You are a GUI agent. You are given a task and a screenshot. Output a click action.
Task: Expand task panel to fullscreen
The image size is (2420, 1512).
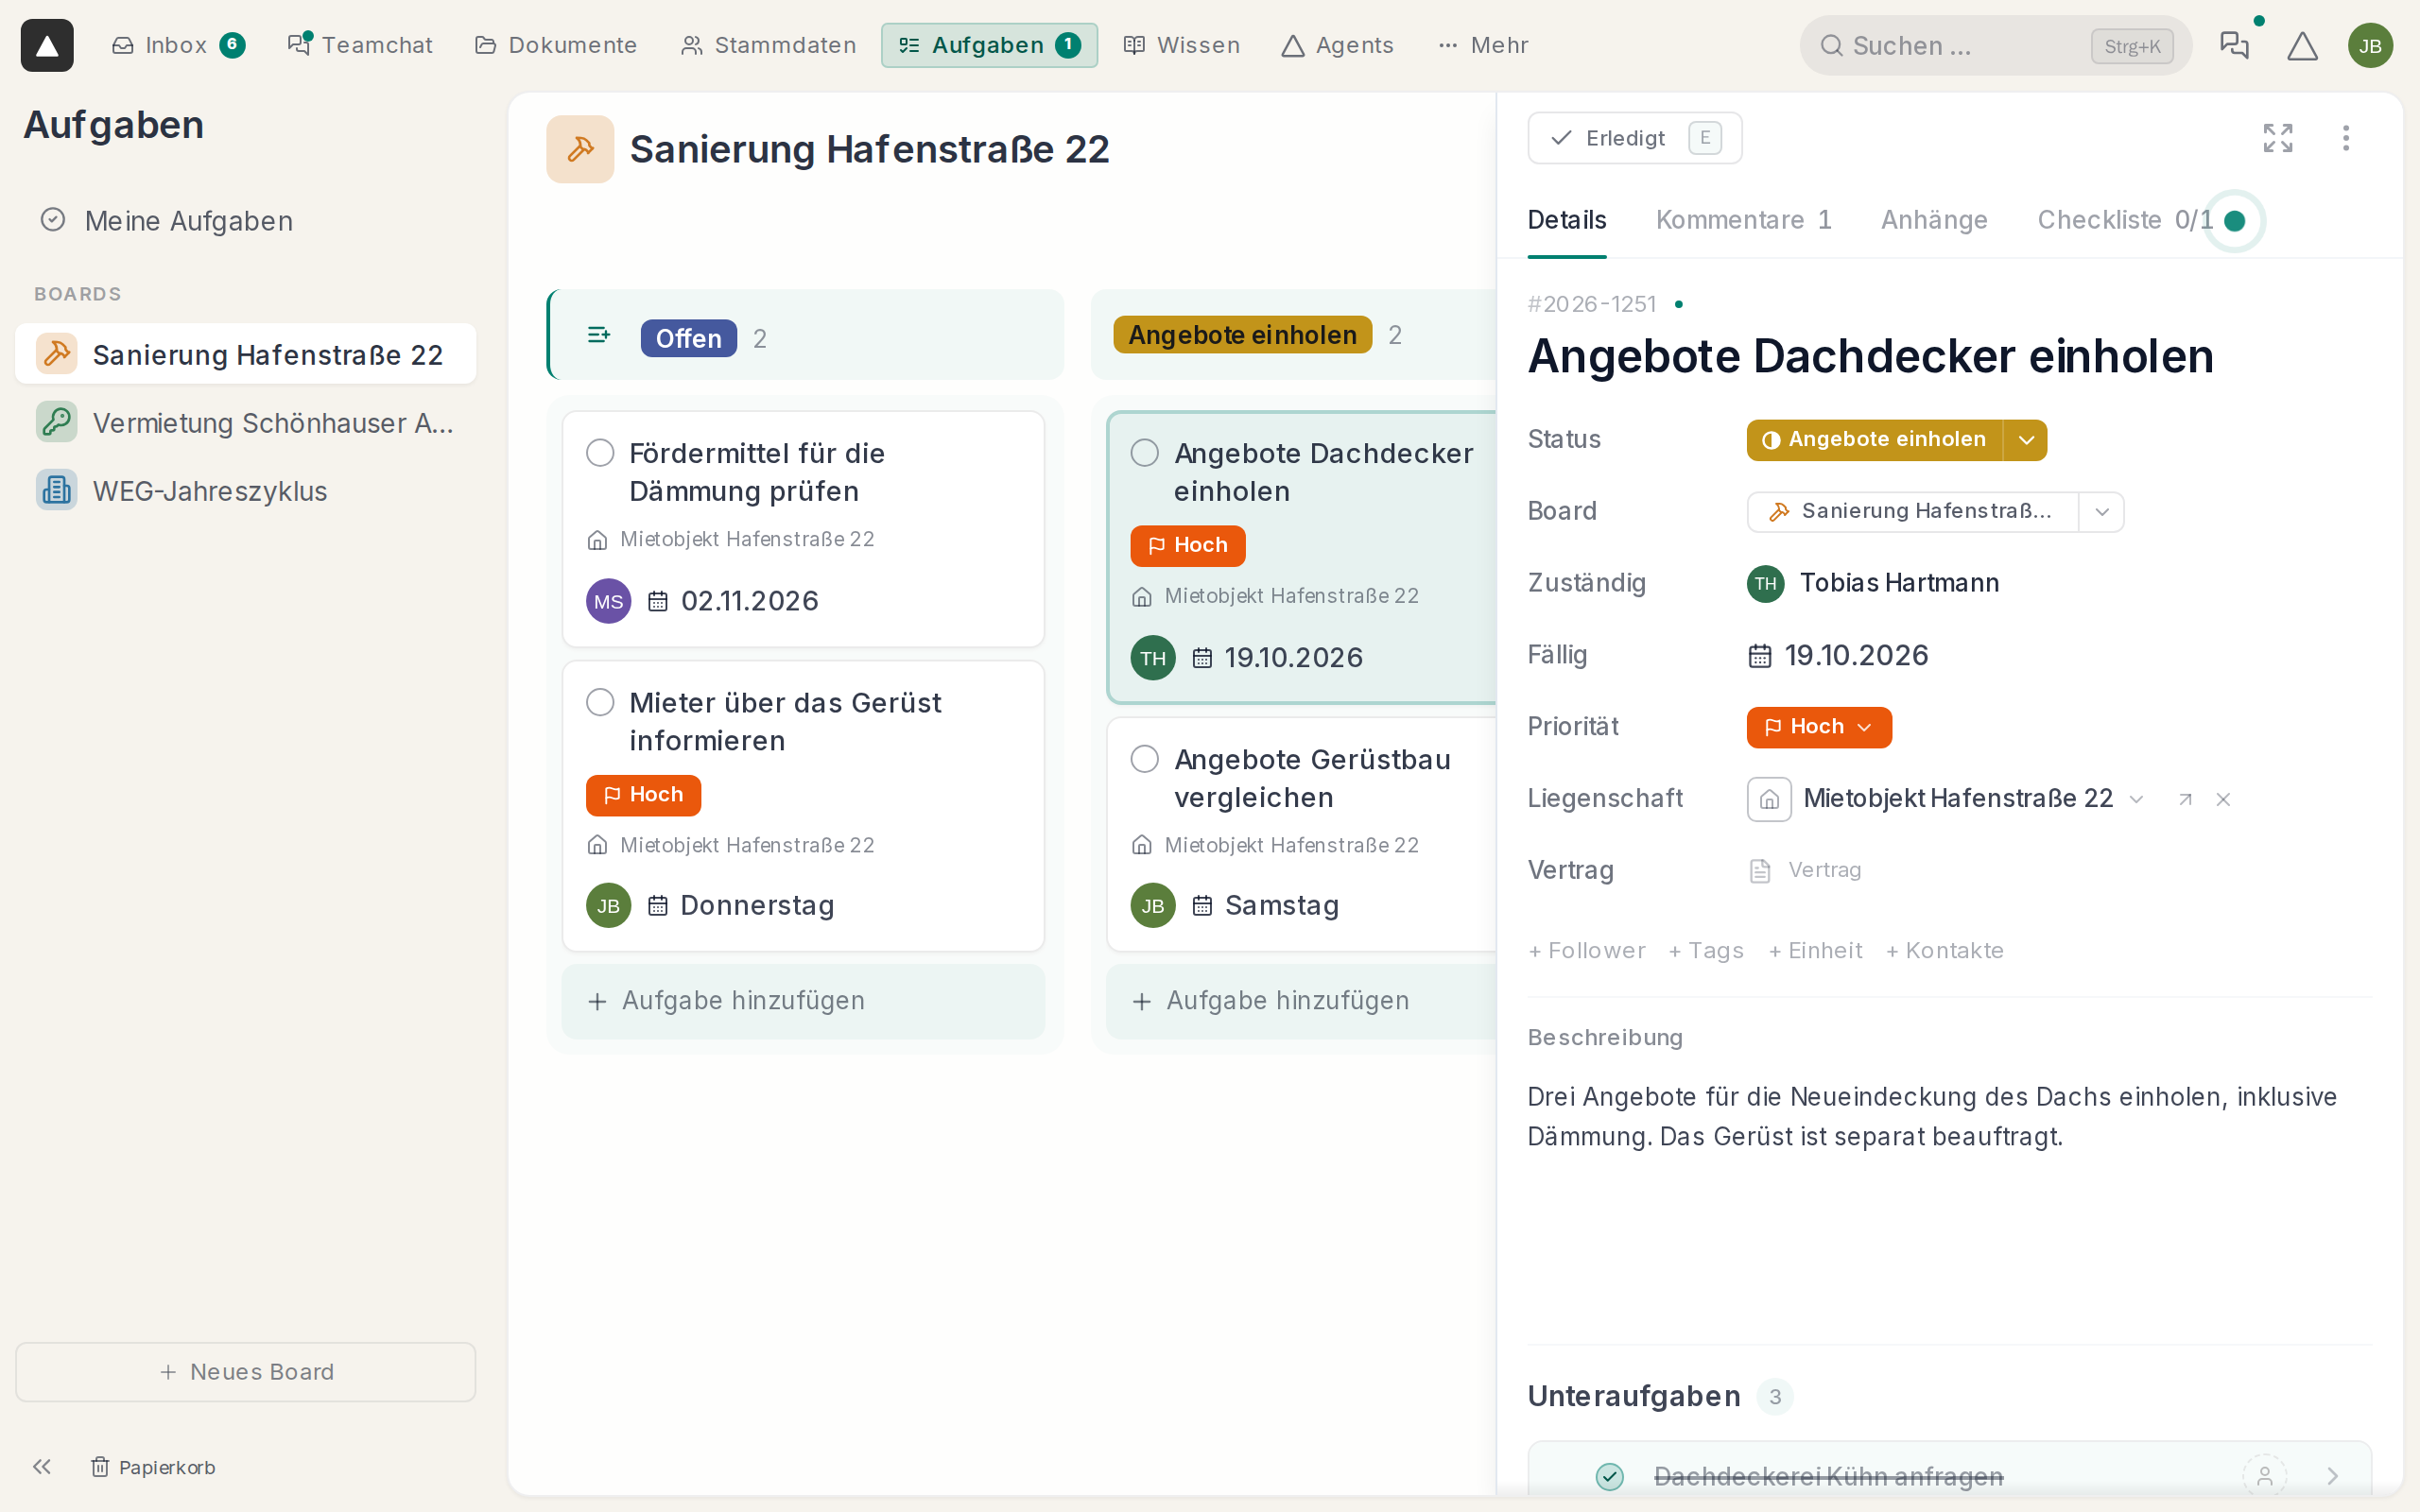pos(2278,138)
